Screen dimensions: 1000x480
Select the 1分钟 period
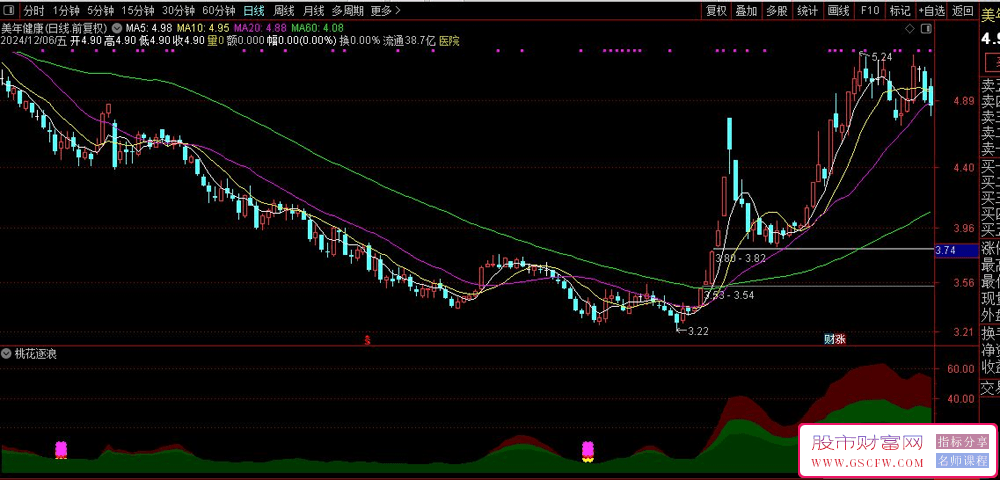(66, 10)
